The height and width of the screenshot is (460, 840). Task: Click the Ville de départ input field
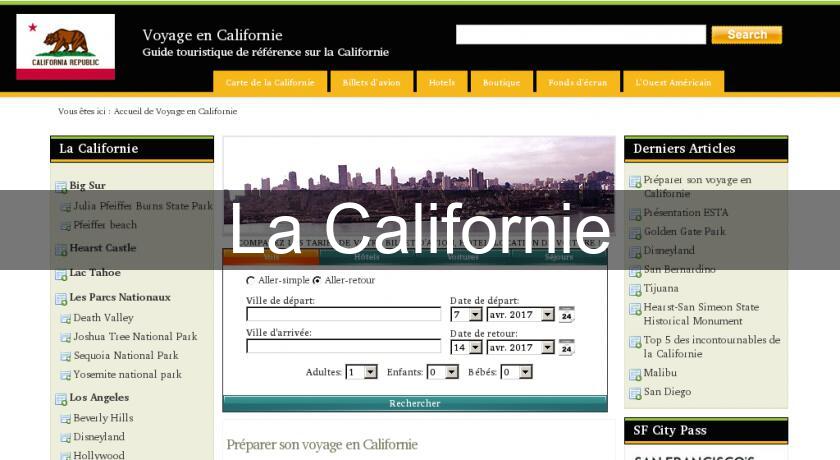tap(343, 314)
